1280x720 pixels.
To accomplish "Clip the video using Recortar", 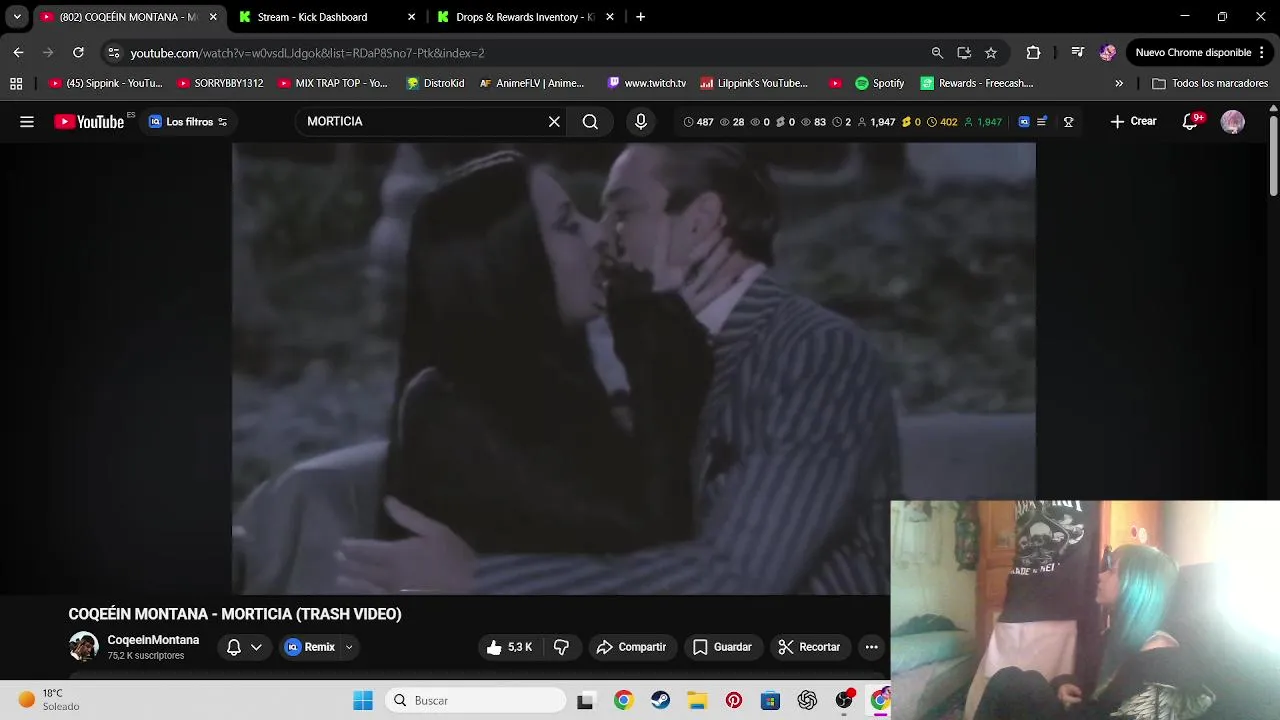I will 809,647.
